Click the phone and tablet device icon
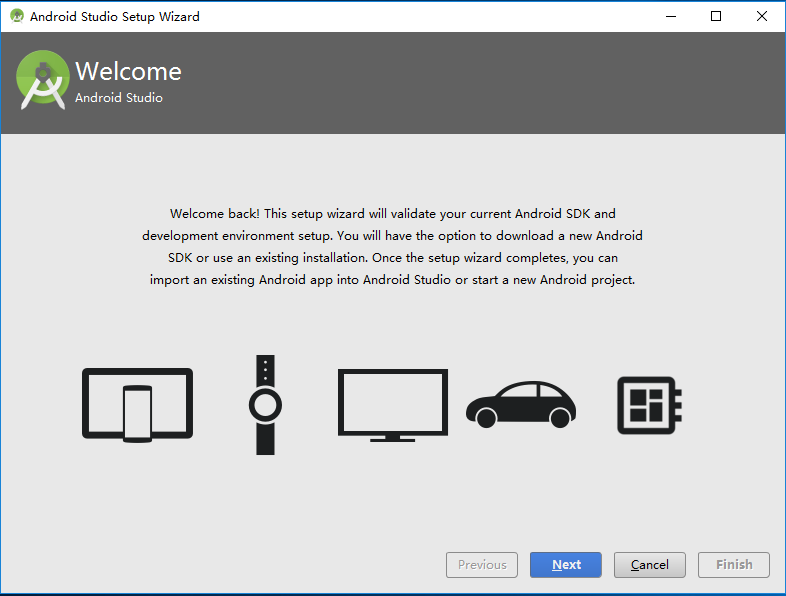 (137, 405)
